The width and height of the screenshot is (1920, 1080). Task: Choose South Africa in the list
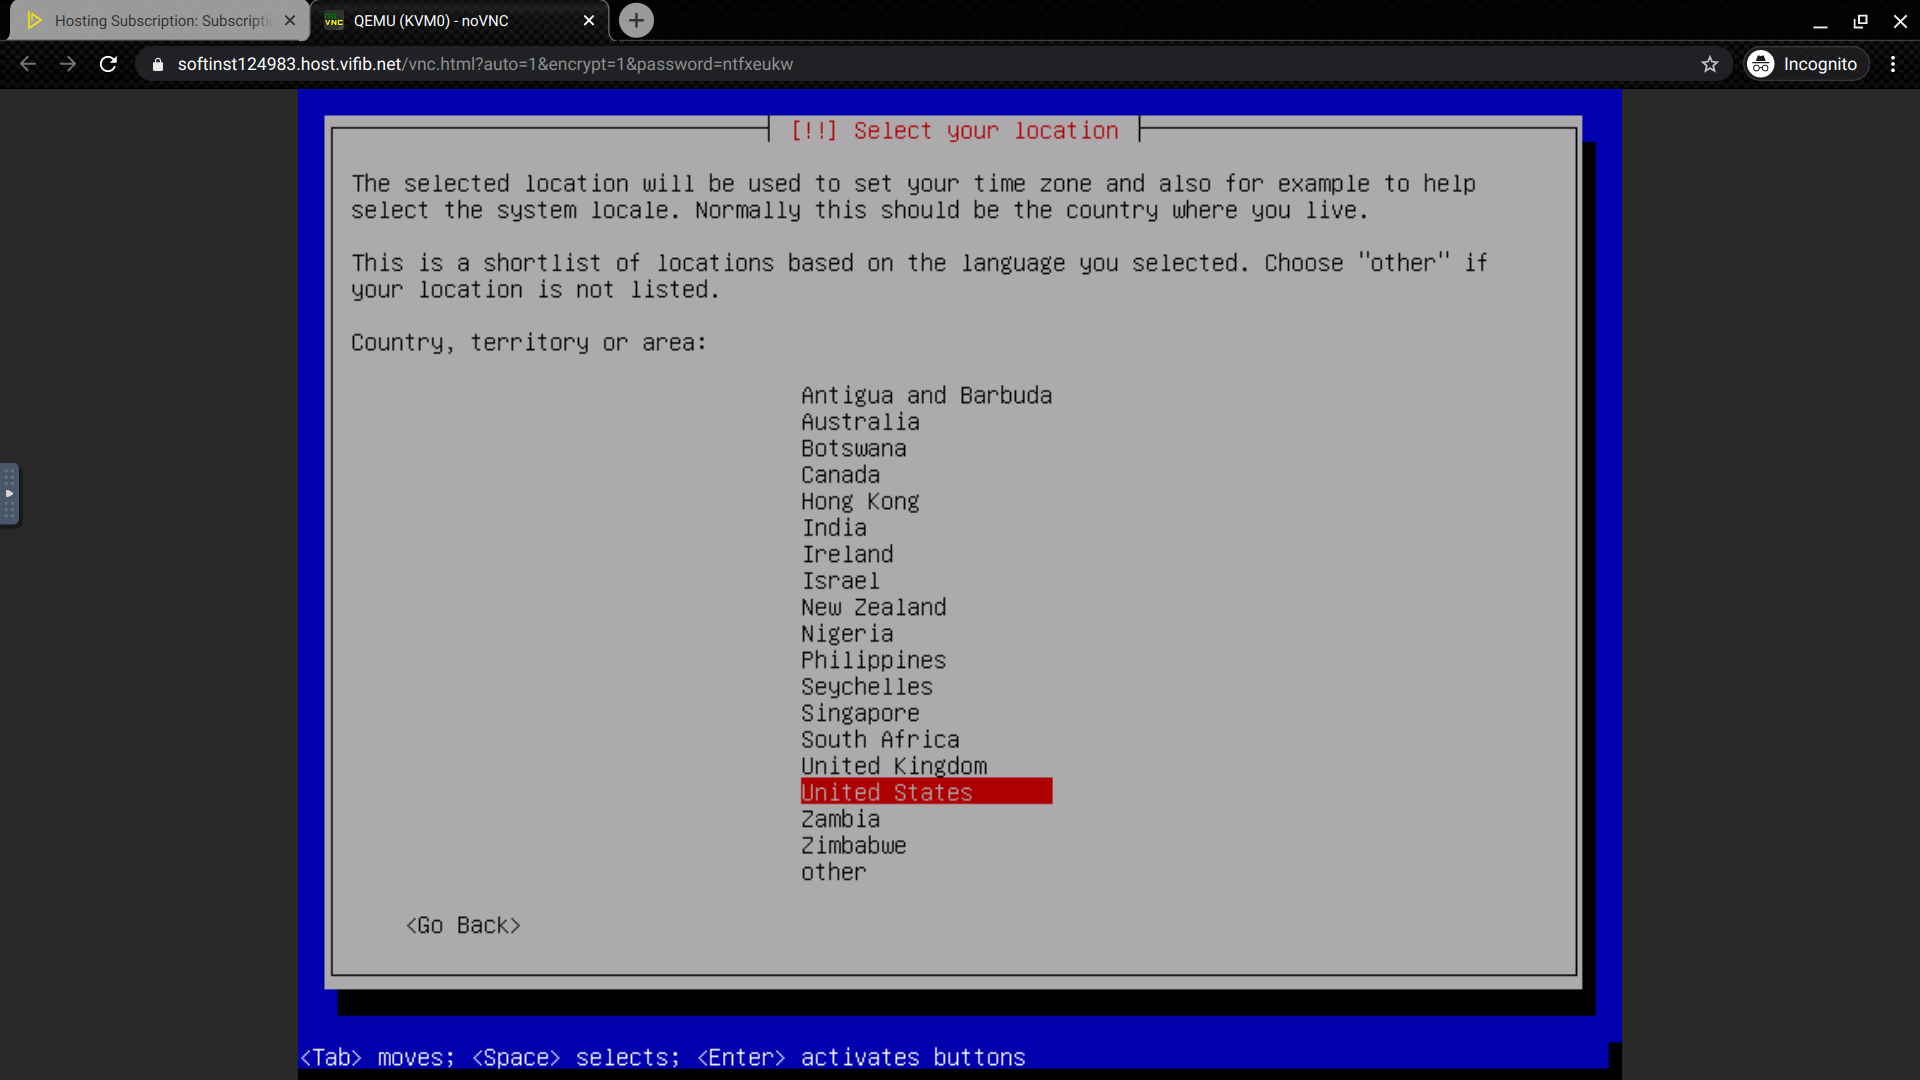click(880, 740)
